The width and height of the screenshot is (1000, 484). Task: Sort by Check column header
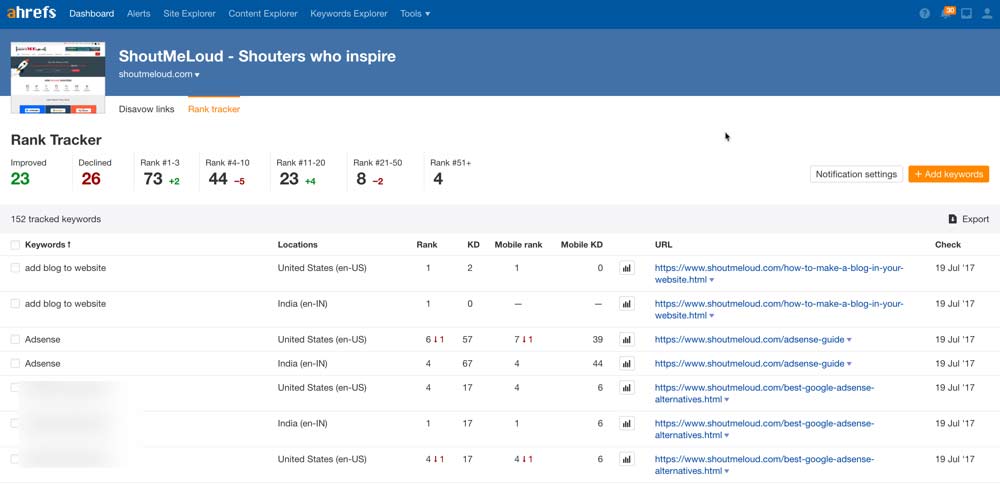[x=948, y=245]
